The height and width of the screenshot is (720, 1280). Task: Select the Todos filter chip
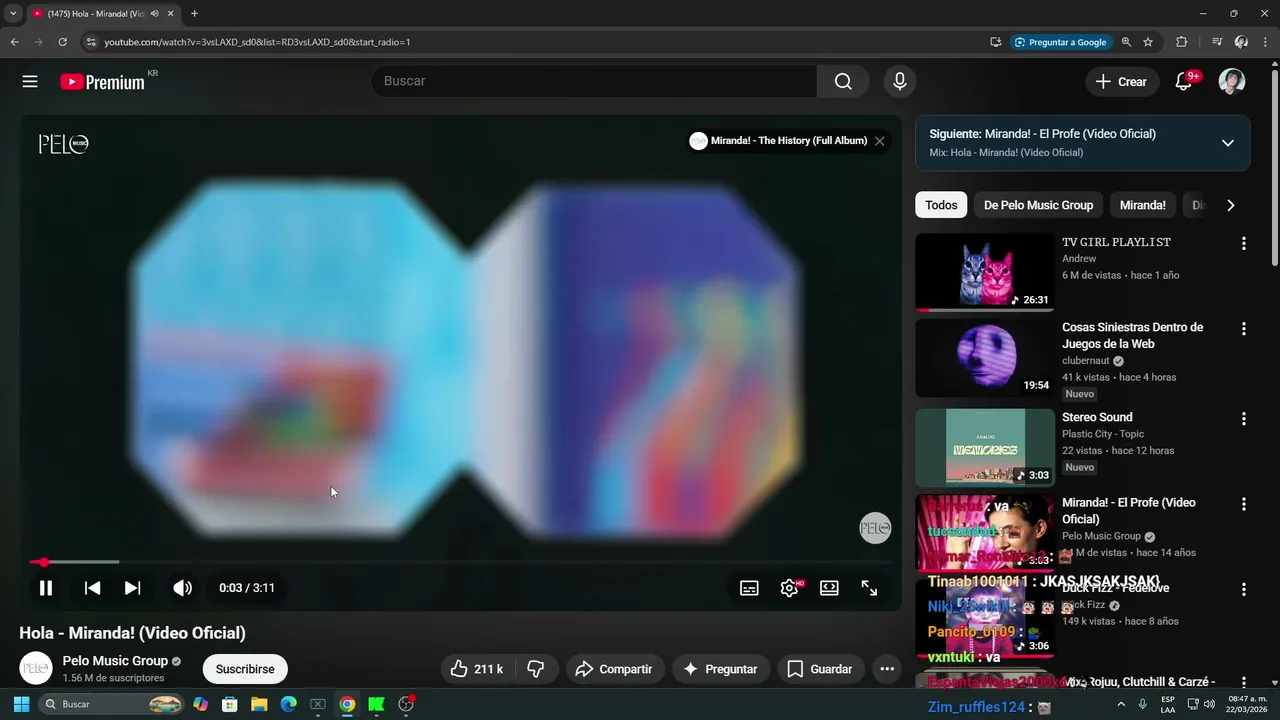pyautogui.click(x=941, y=205)
